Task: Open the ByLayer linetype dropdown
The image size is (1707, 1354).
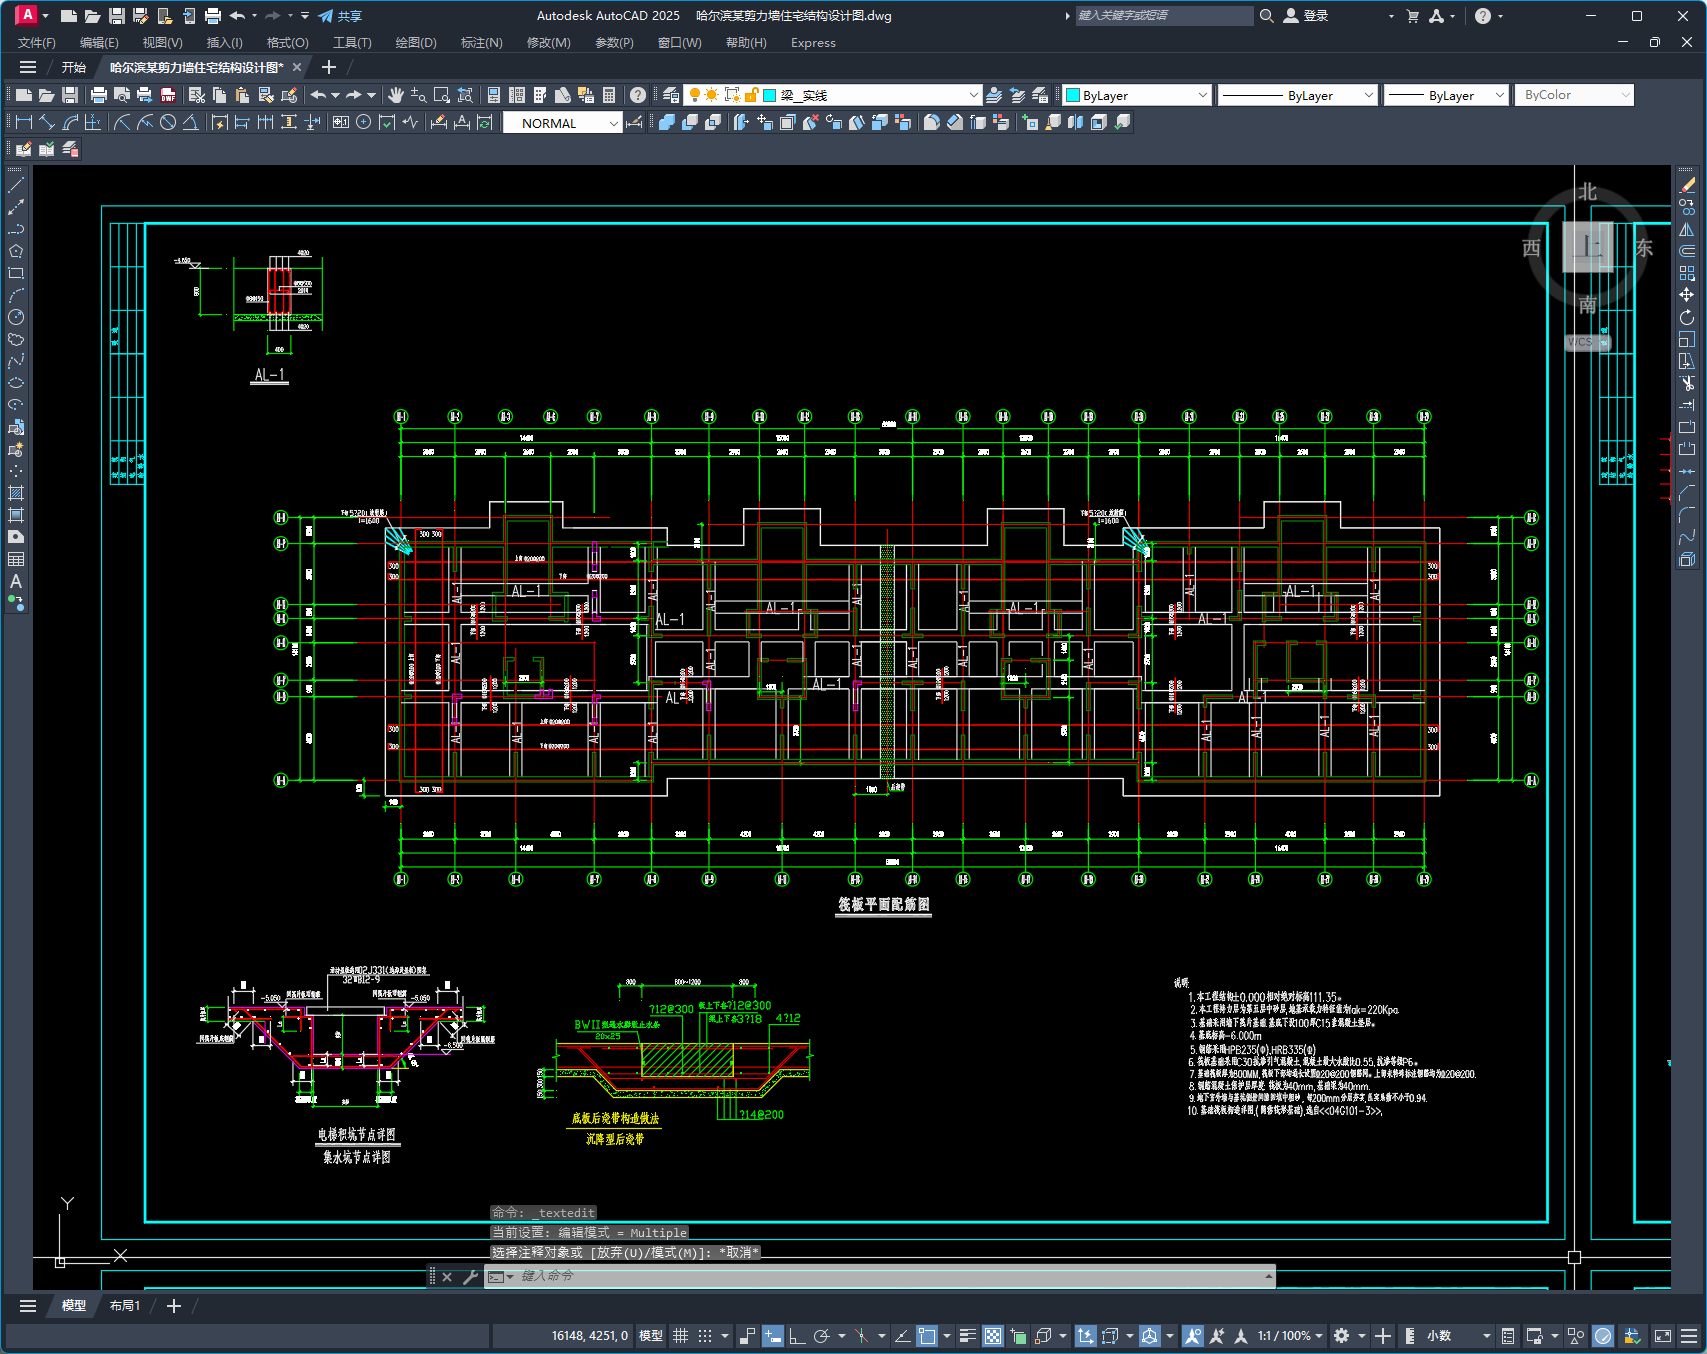Action: [1298, 95]
